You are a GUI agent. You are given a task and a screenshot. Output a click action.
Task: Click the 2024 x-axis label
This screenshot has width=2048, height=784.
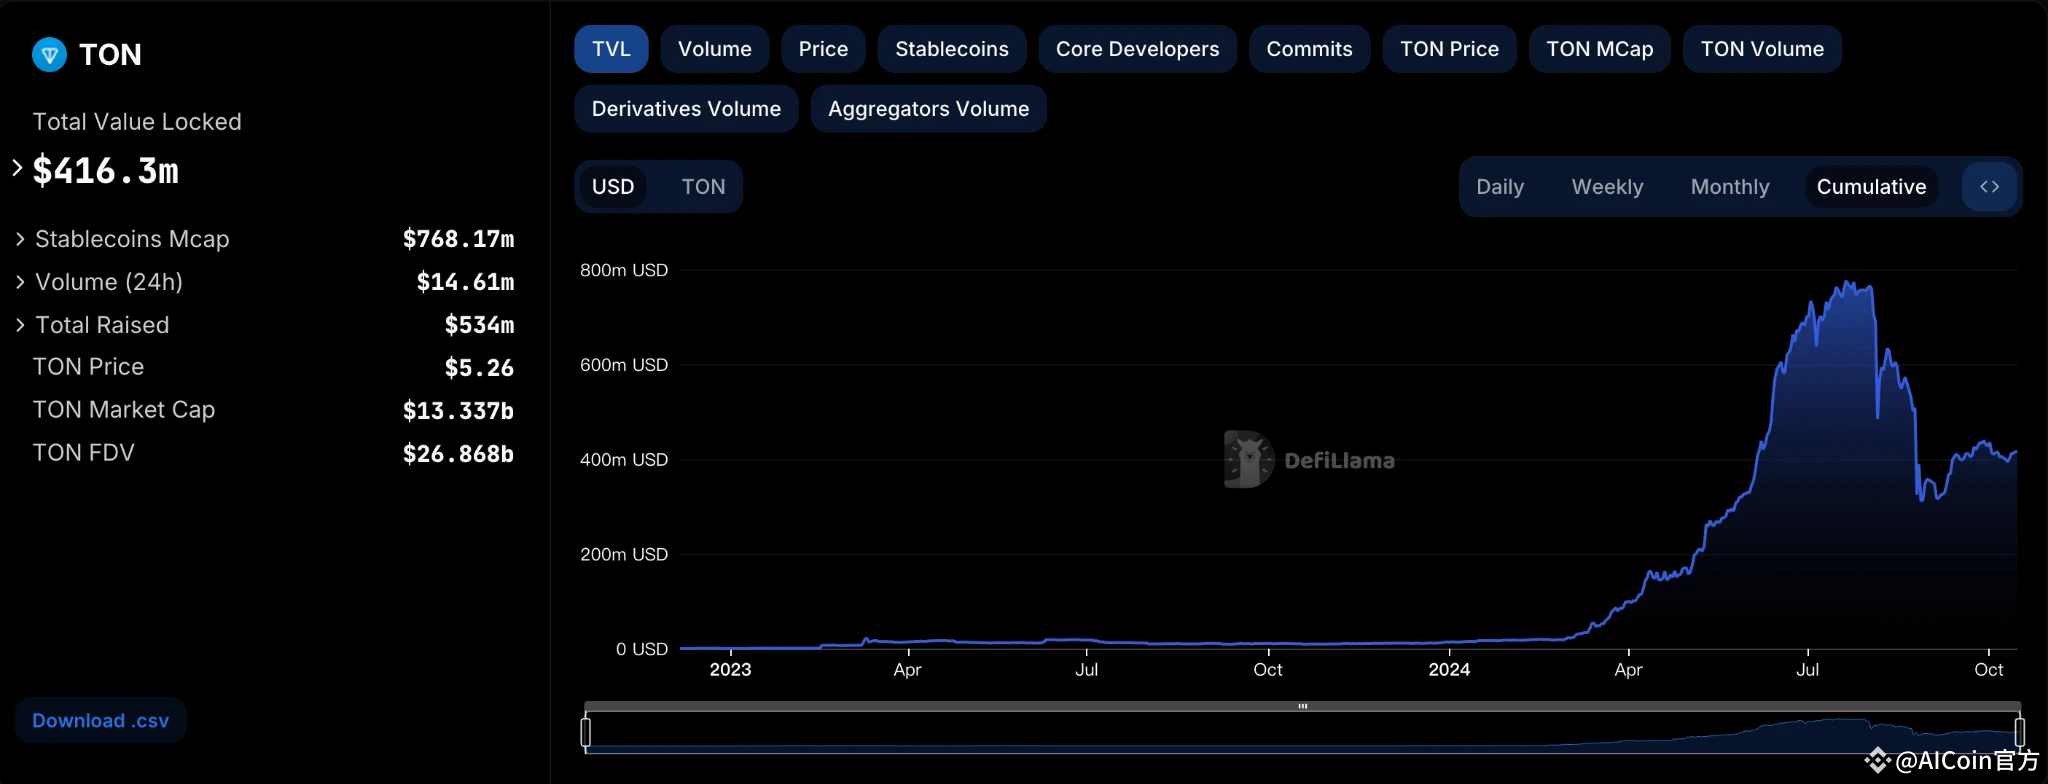[x=1449, y=670]
